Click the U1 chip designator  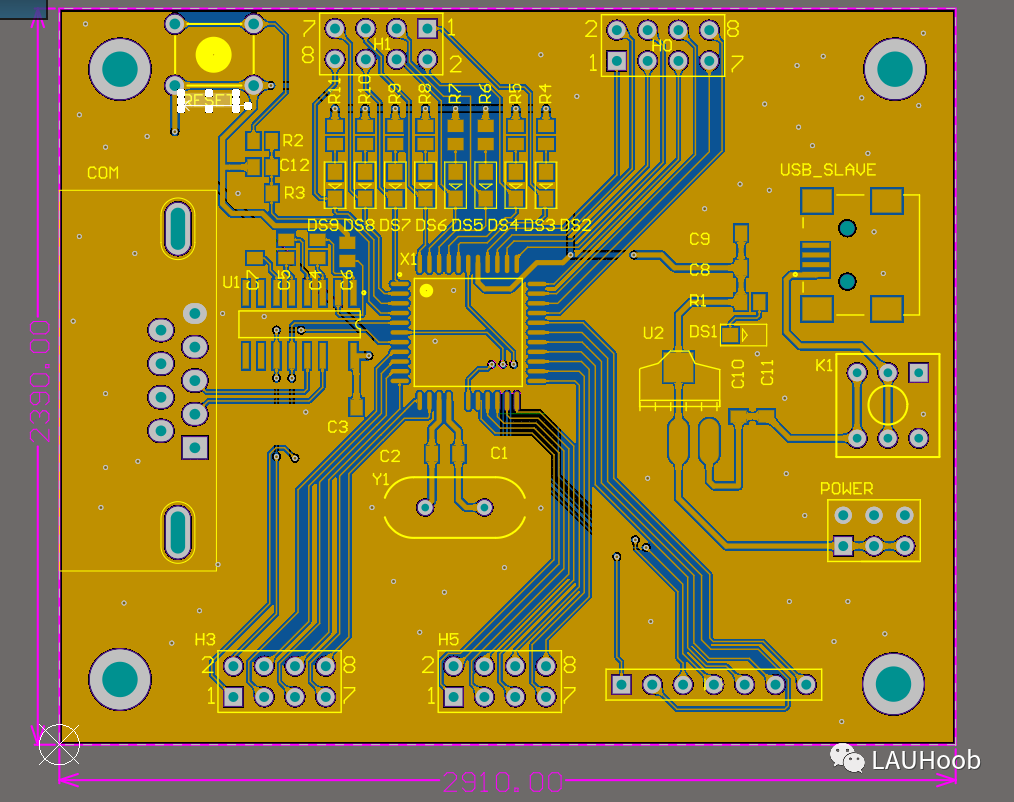click(x=231, y=282)
